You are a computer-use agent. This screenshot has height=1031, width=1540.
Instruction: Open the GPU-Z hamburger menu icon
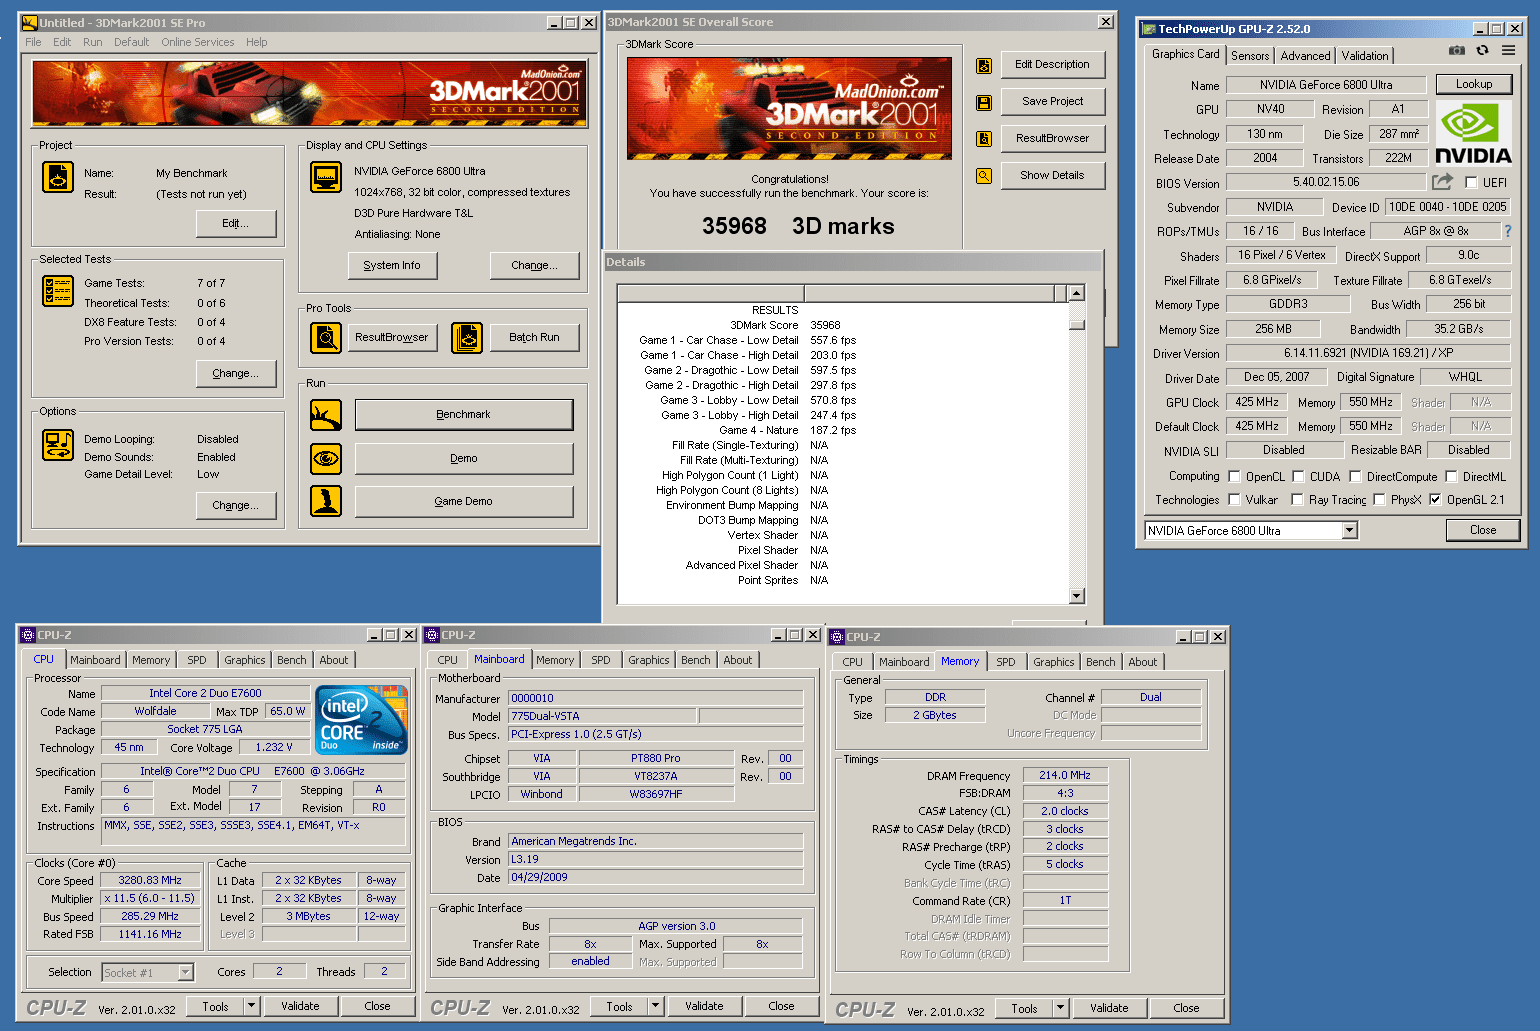(x=1508, y=50)
